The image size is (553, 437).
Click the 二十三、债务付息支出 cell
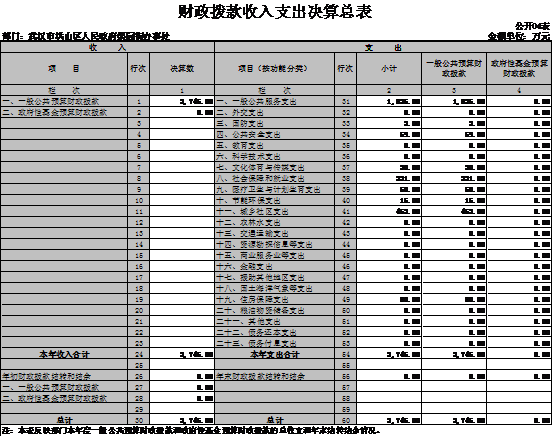[x=274, y=343]
